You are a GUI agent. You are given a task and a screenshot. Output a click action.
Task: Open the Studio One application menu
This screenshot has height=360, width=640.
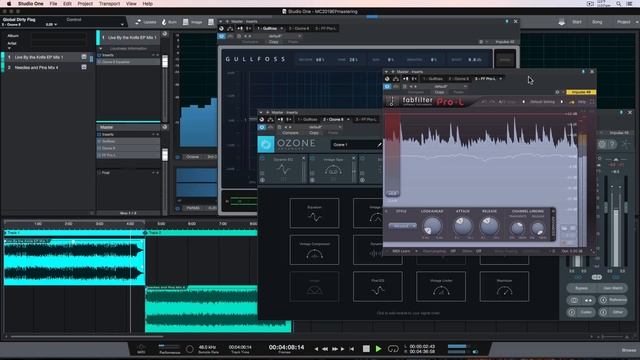(31, 4)
